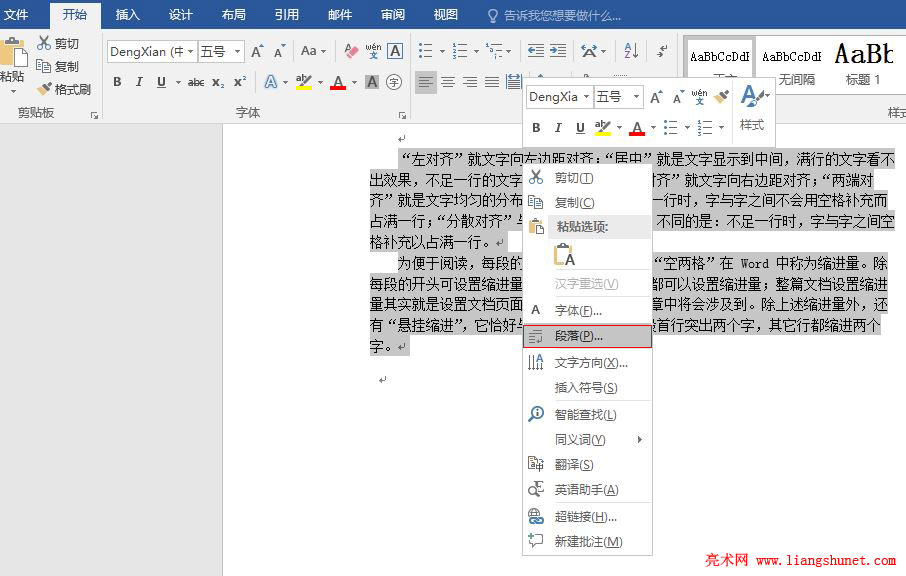Apply subscript formatting
Screen dimensions: 906x576
218,82
